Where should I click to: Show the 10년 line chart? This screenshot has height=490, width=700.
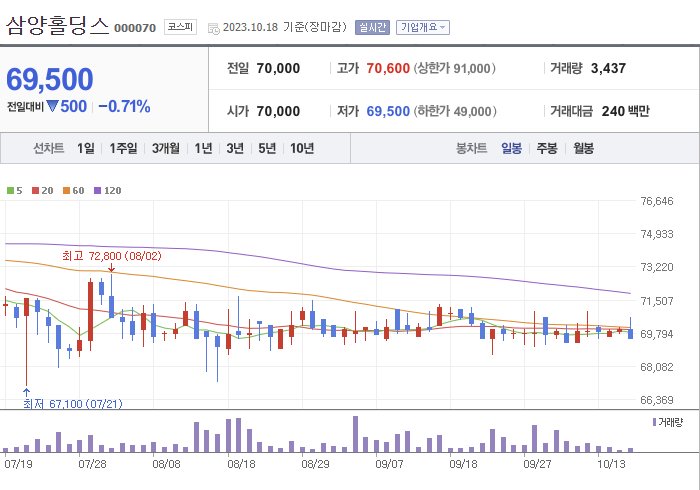tap(302, 148)
